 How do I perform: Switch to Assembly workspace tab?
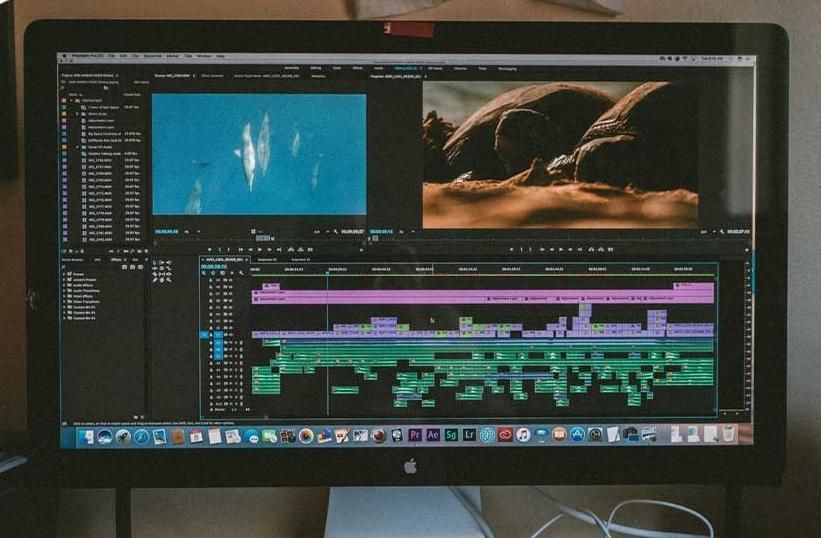[292, 68]
